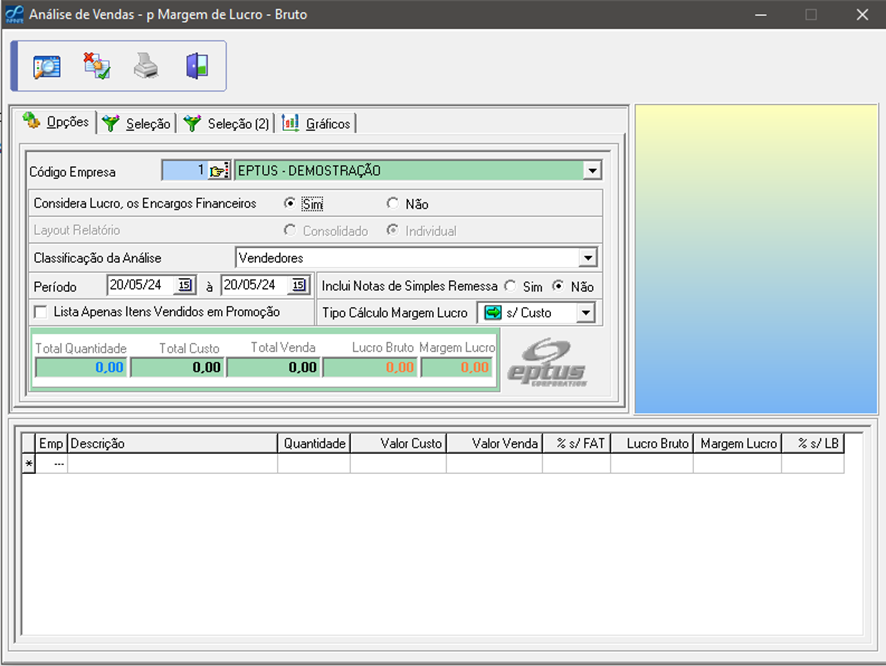The height and width of the screenshot is (666, 886).
Task: Open the start date calendar picker
Action: (184, 286)
